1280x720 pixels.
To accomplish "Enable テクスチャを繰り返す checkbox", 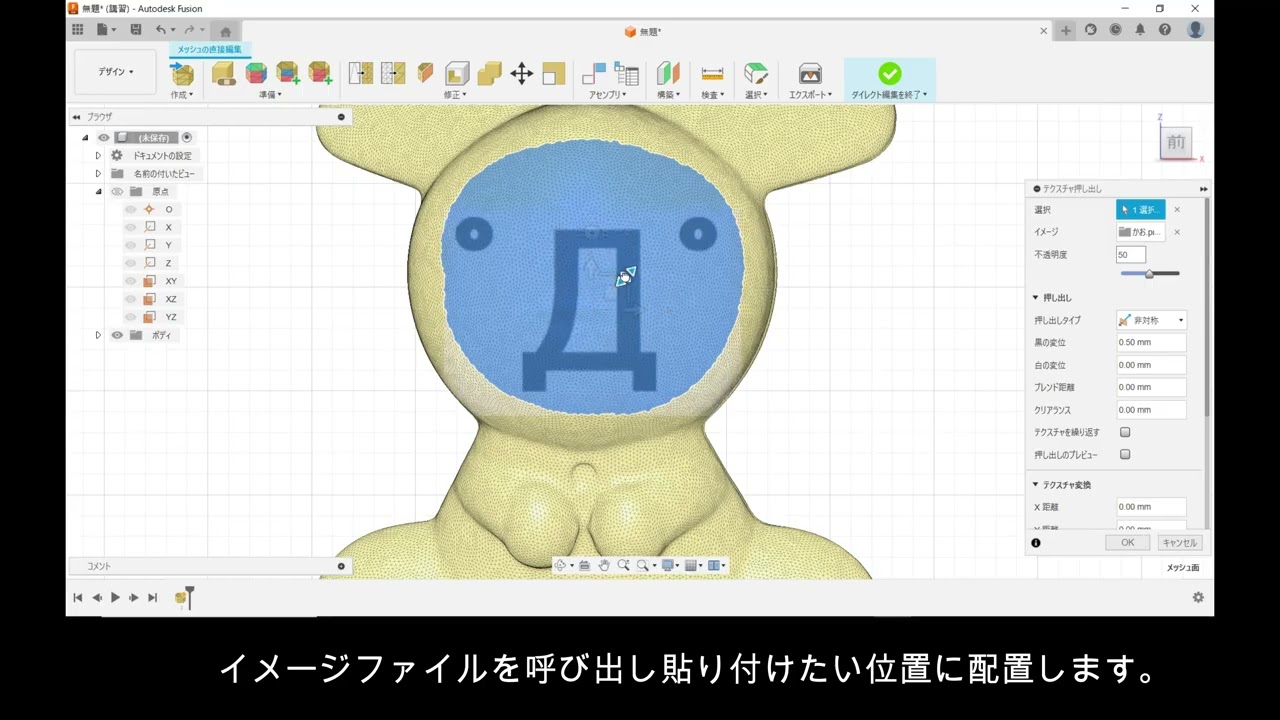I will 1125,432.
